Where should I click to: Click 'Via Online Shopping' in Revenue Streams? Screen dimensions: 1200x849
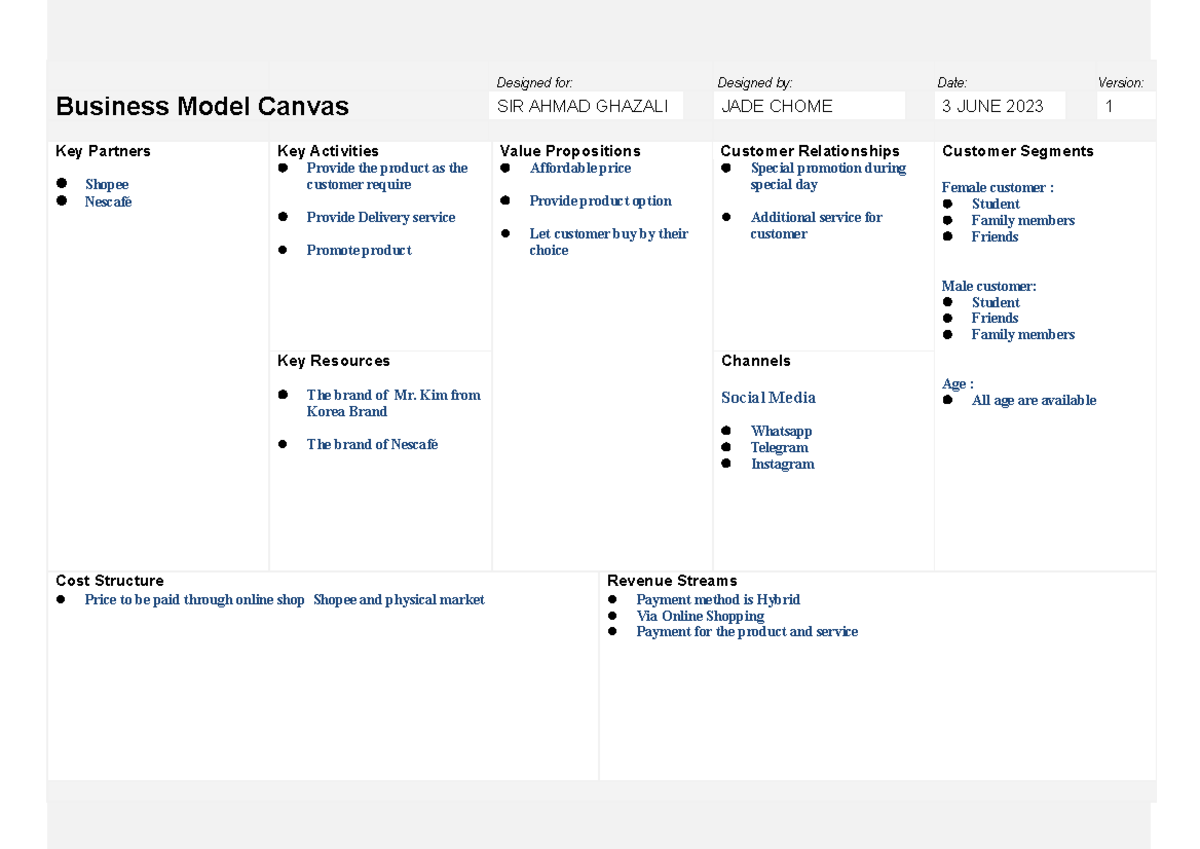tap(700, 616)
